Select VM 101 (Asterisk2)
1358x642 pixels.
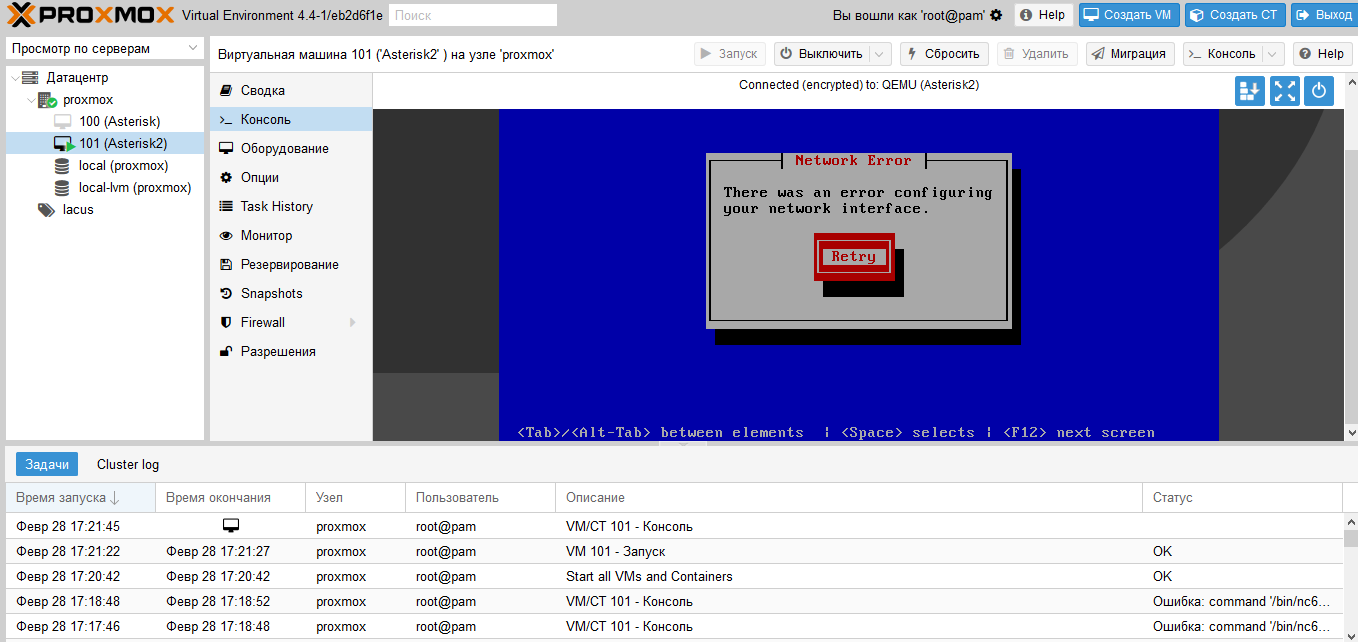(x=123, y=143)
